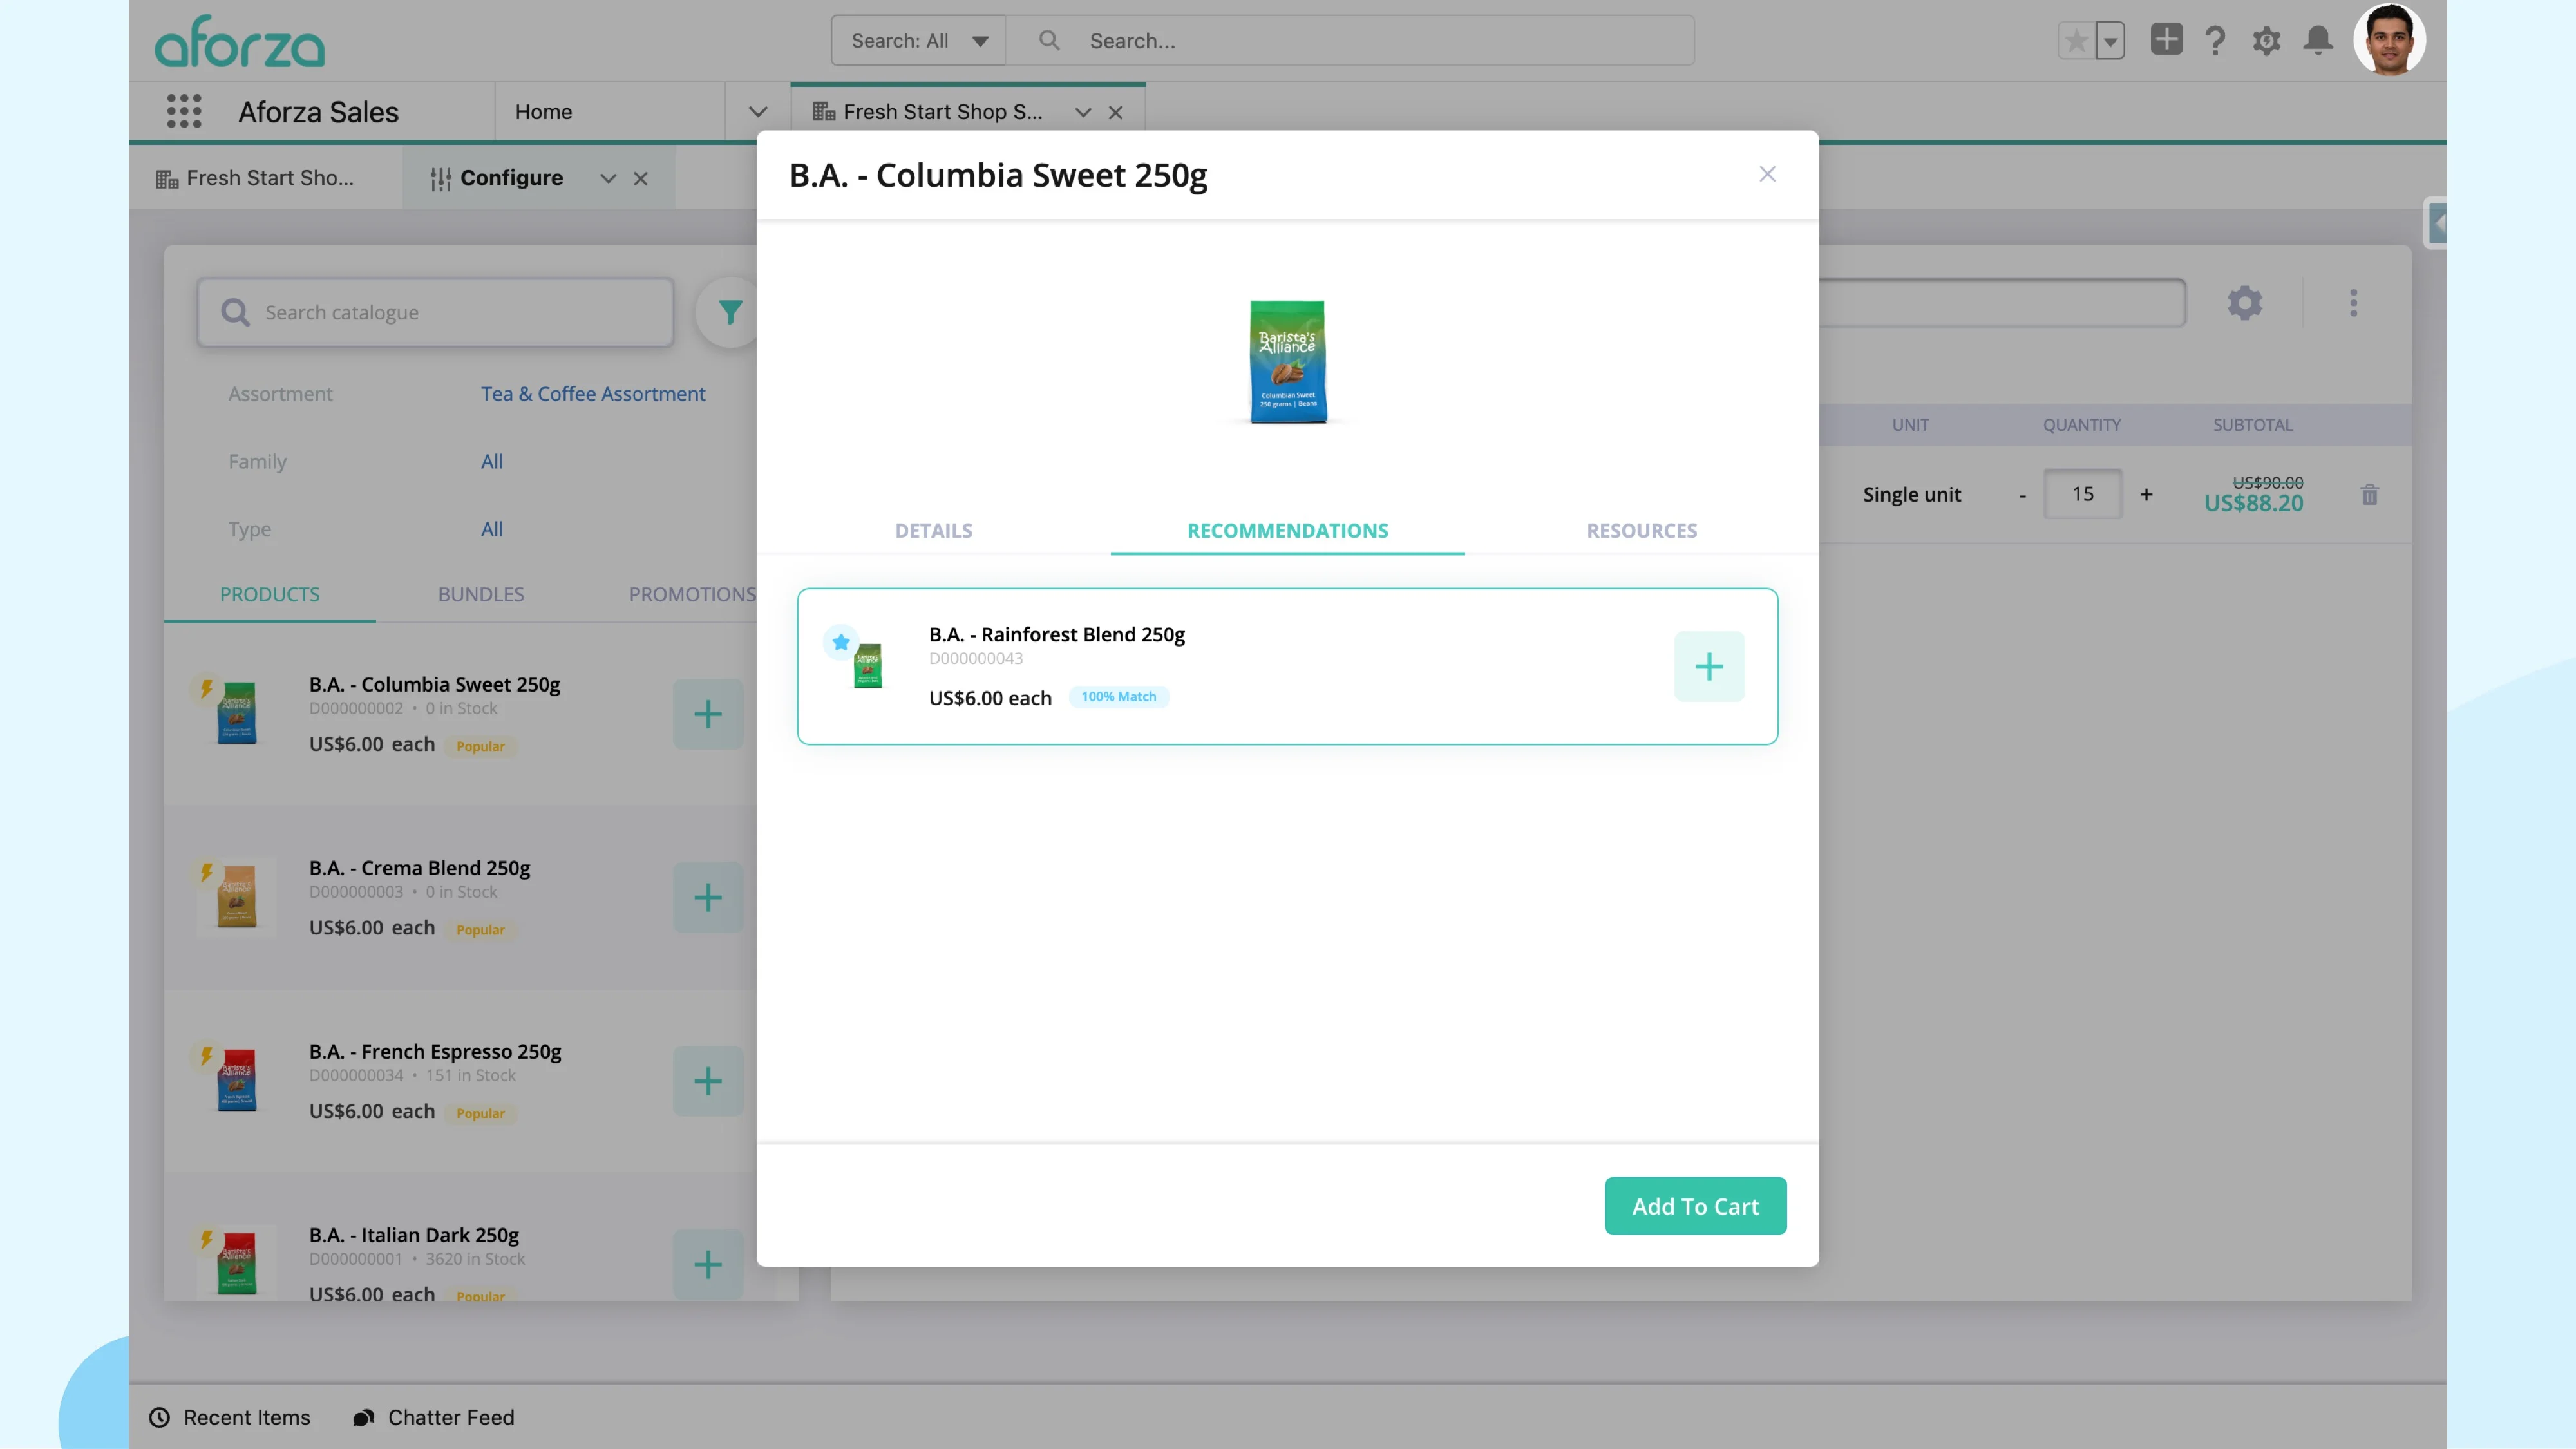Click the Type All filter value

click(x=492, y=529)
